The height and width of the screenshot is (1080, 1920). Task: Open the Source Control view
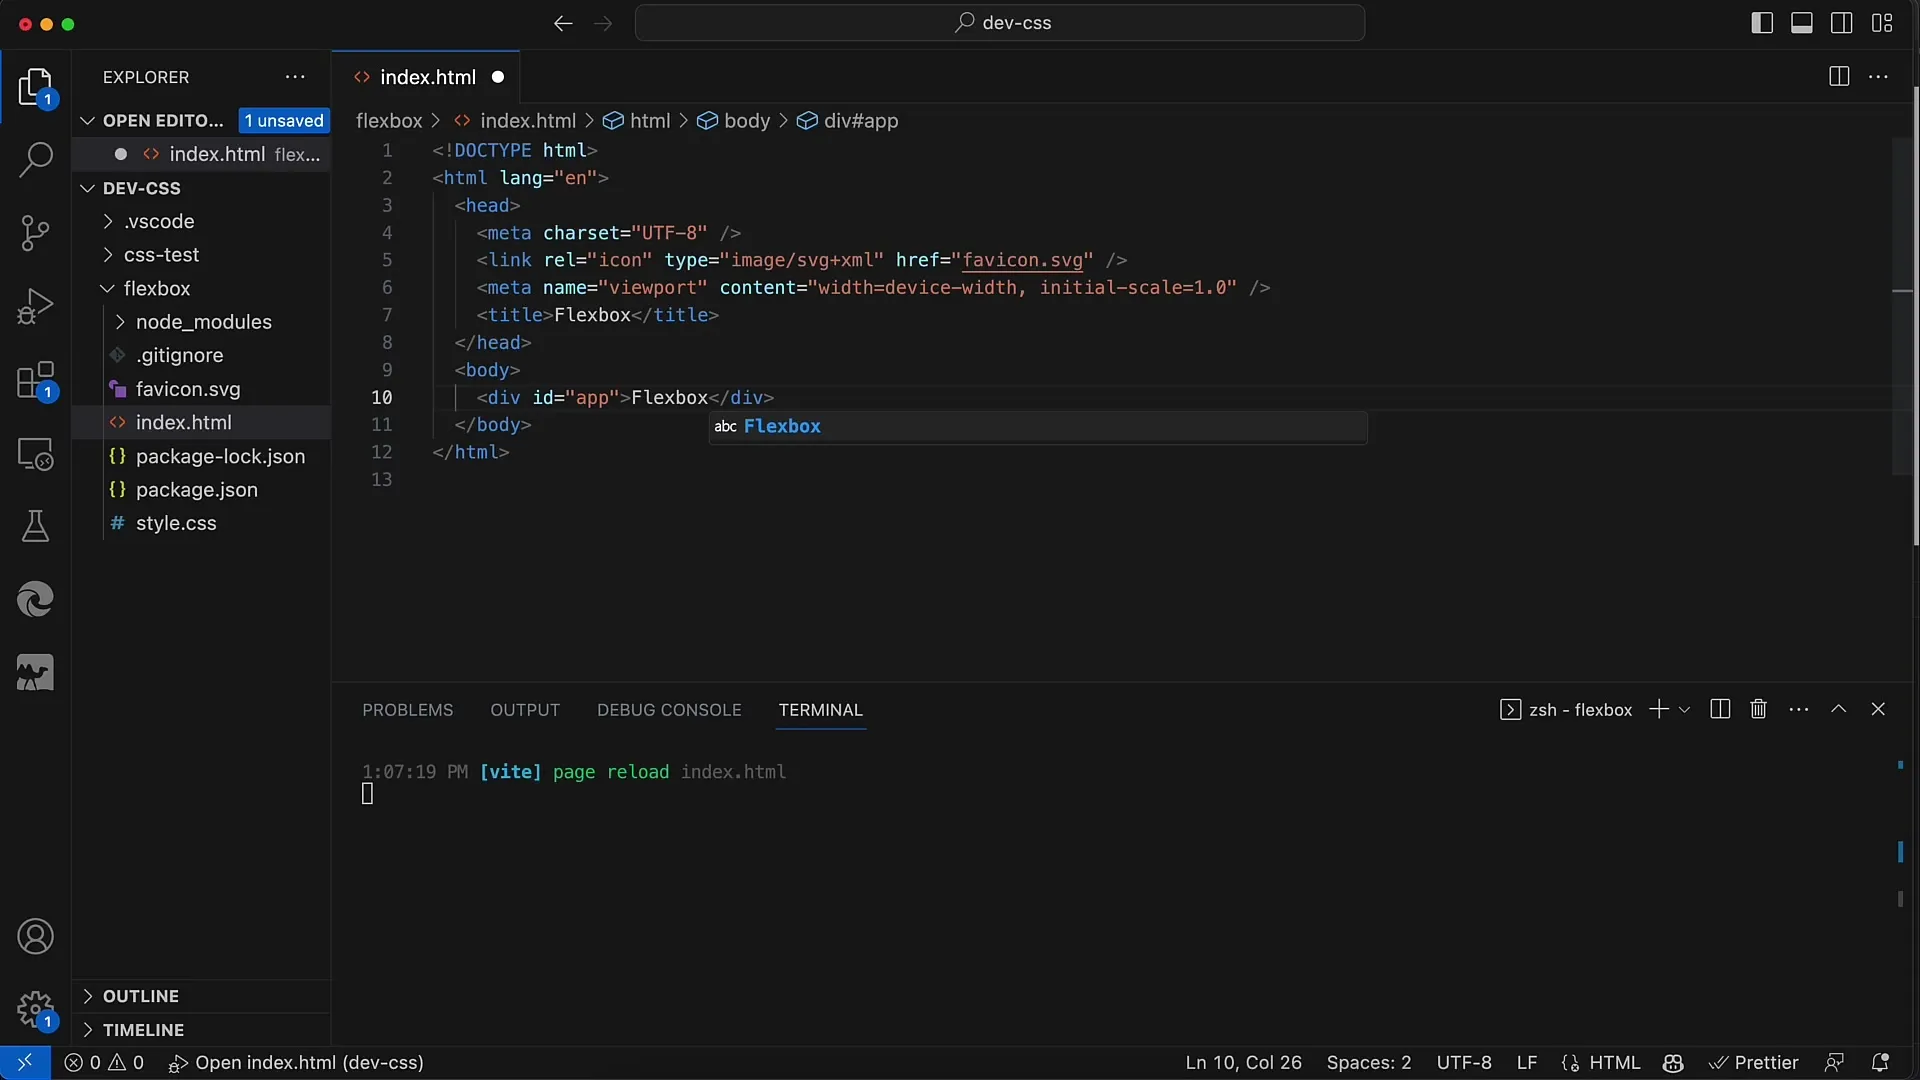tap(36, 233)
